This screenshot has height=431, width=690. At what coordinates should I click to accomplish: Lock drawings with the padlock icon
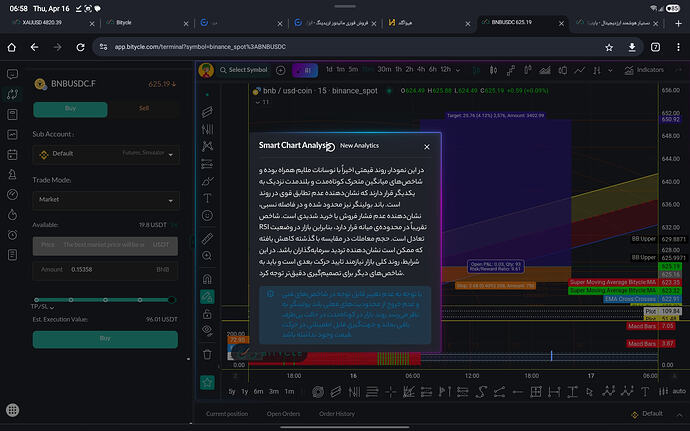point(207,314)
